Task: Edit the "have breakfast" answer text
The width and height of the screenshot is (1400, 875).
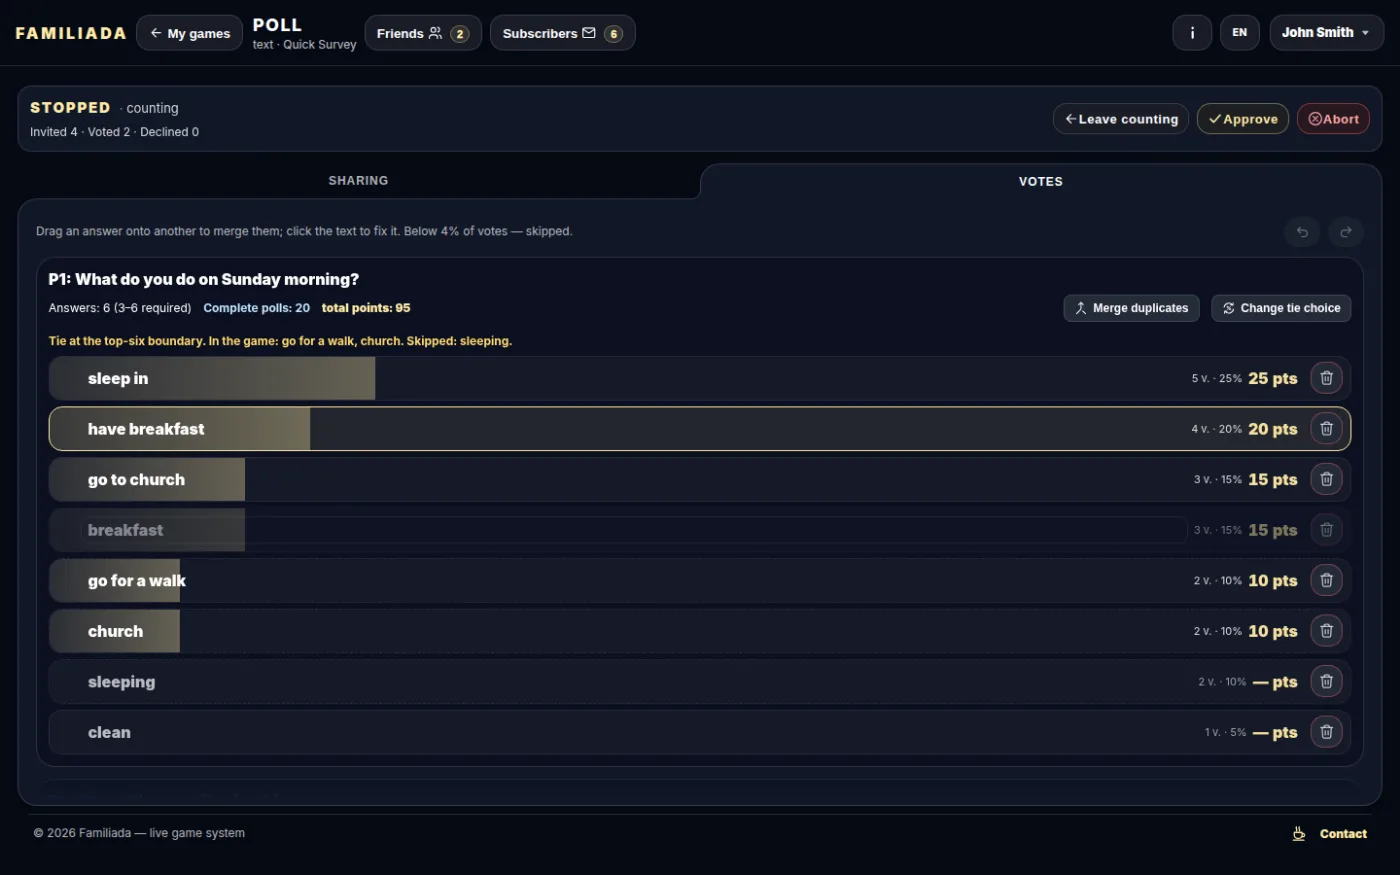Action: [146, 429]
